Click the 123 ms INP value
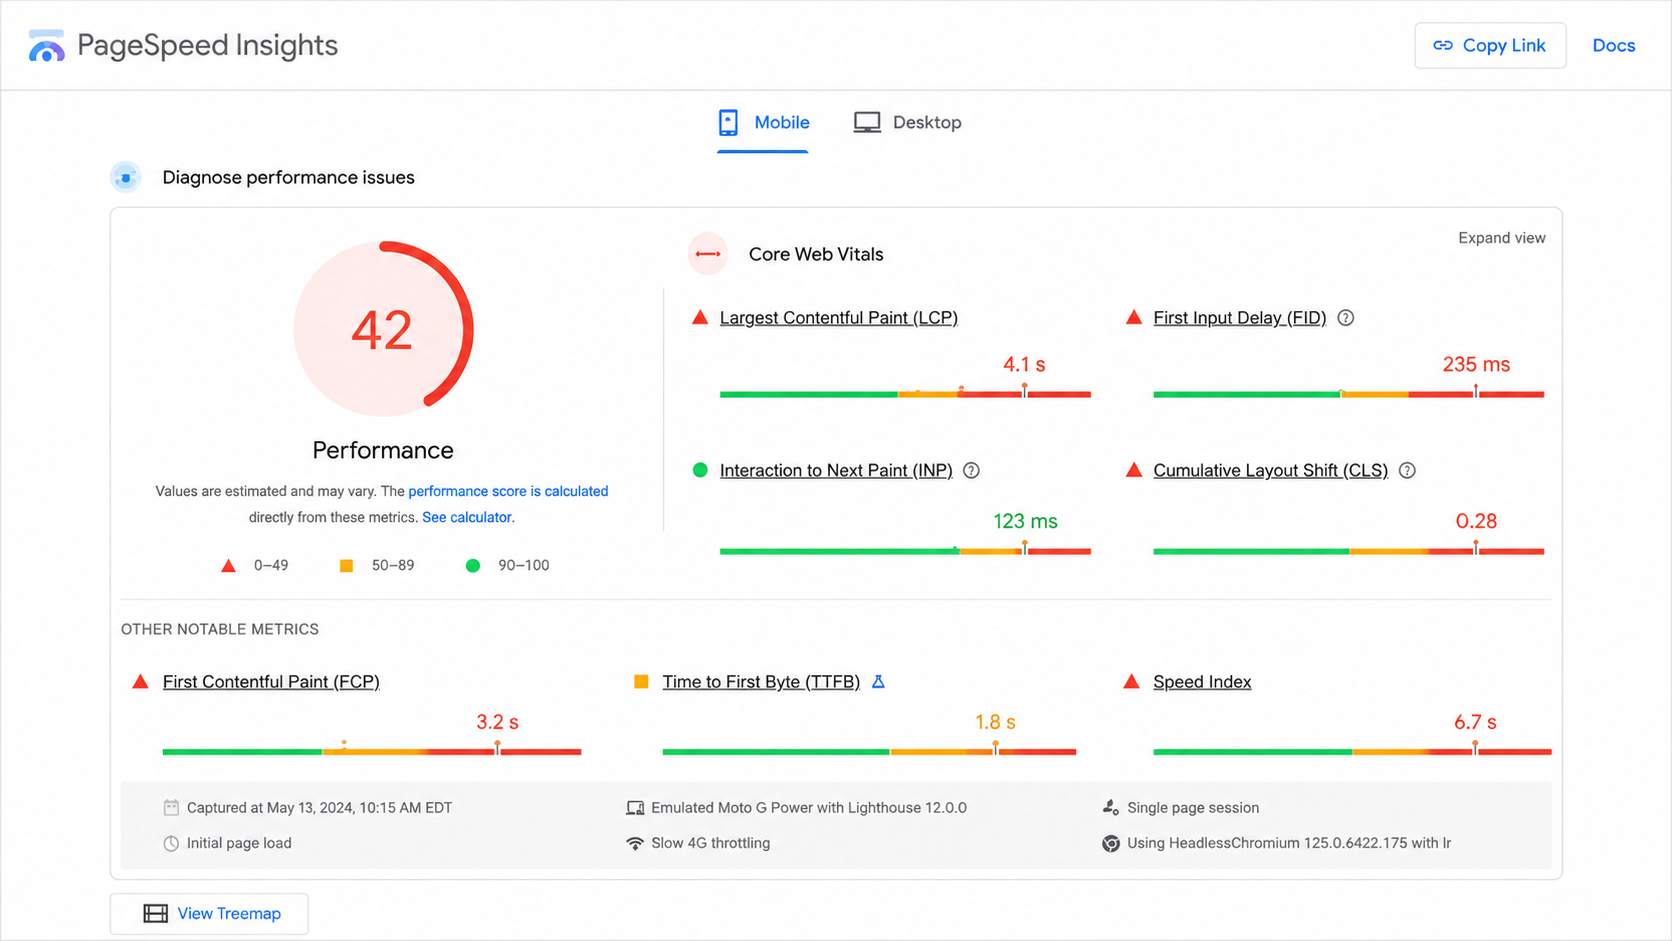The image size is (1672, 941). (x=1025, y=521)
